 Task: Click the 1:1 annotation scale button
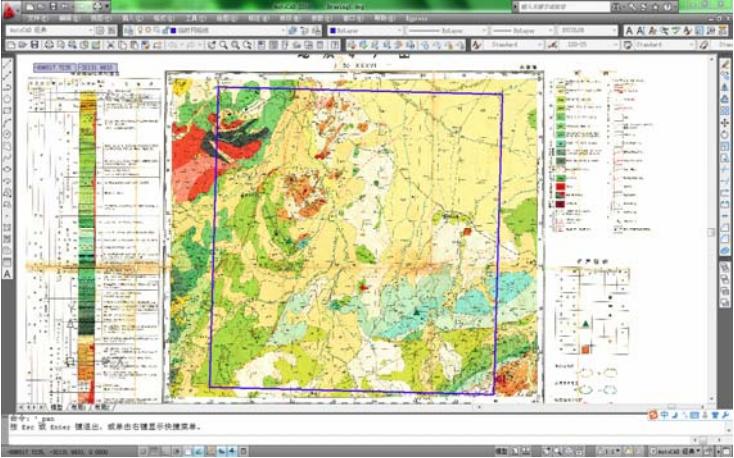[x=611, y=451]
